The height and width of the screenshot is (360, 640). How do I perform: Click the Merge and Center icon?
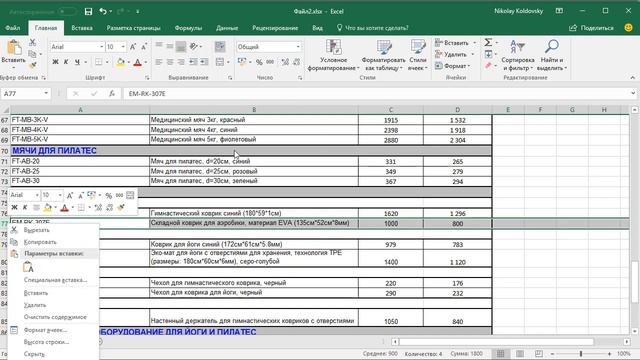[220, 62]
